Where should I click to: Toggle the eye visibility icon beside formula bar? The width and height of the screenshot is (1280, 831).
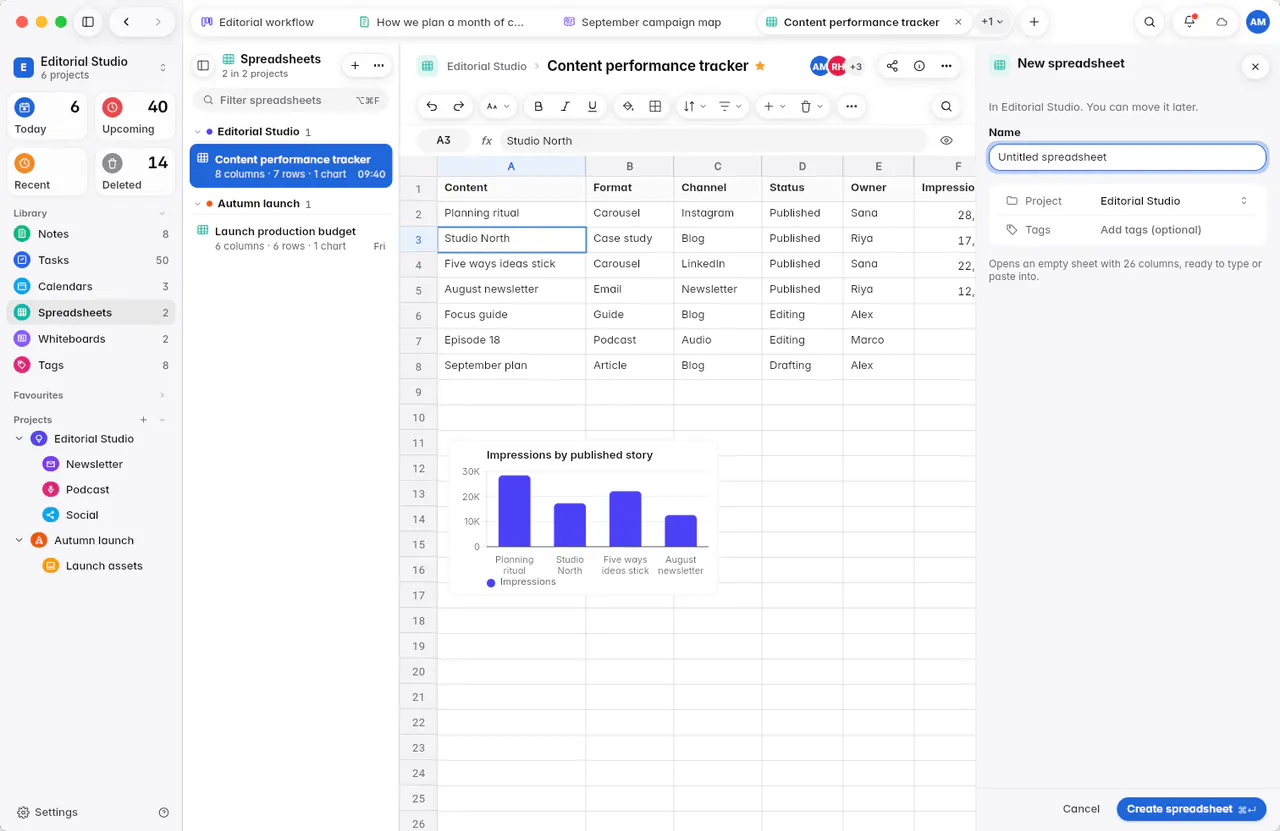[x=946, y=141]
